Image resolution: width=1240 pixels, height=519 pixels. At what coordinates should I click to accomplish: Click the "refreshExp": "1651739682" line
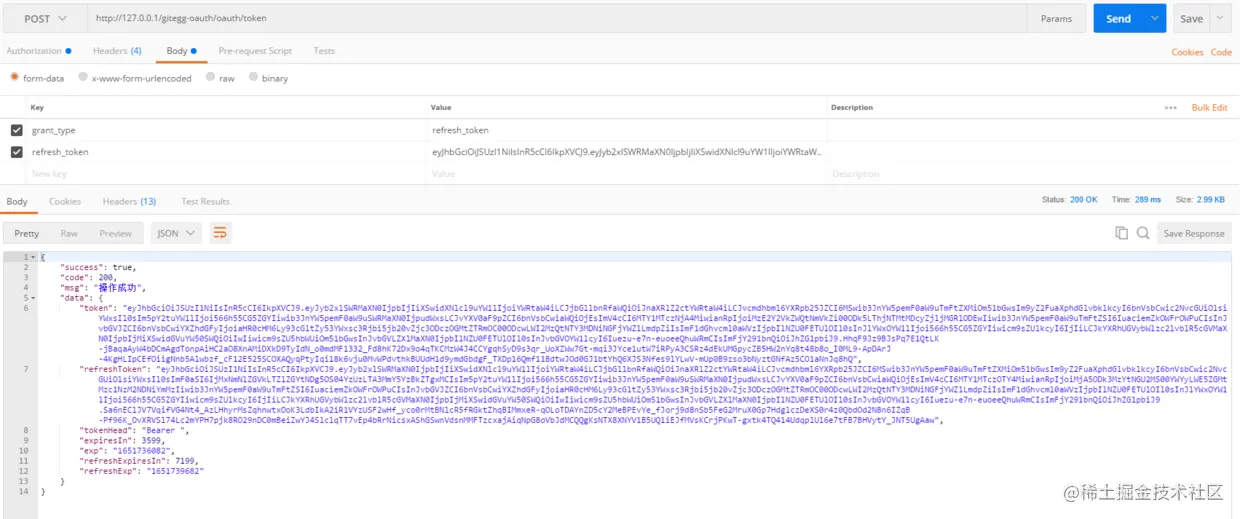pyautogui.click(x=142, y=470)
